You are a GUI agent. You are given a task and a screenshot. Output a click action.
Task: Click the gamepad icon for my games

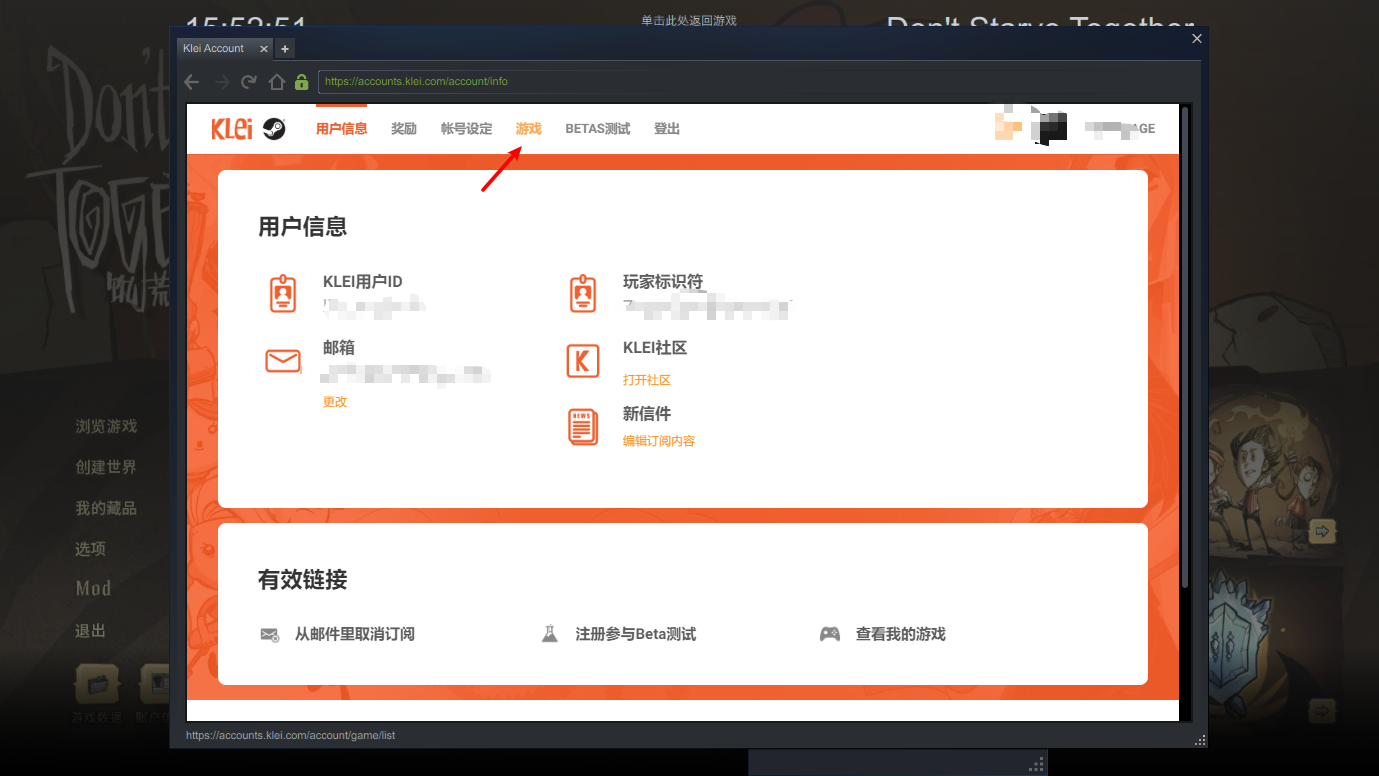[830, 634]
